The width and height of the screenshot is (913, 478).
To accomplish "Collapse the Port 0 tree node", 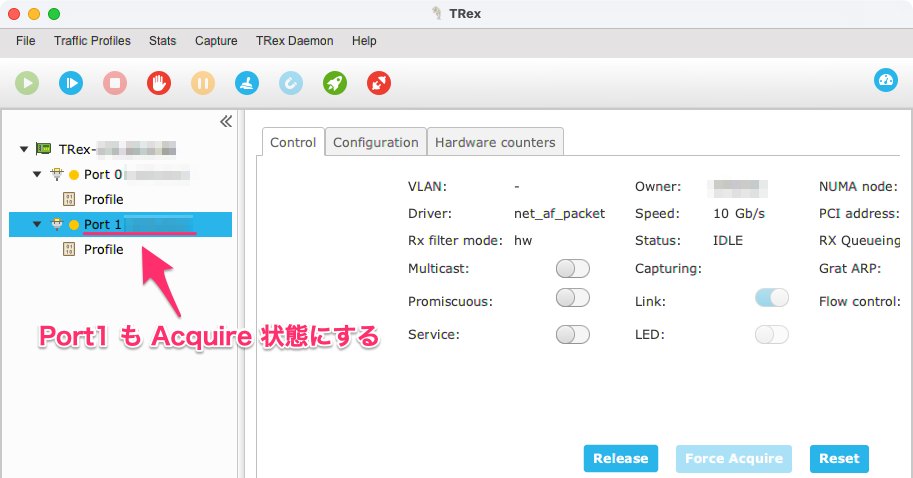I will [x=37, y=175].
